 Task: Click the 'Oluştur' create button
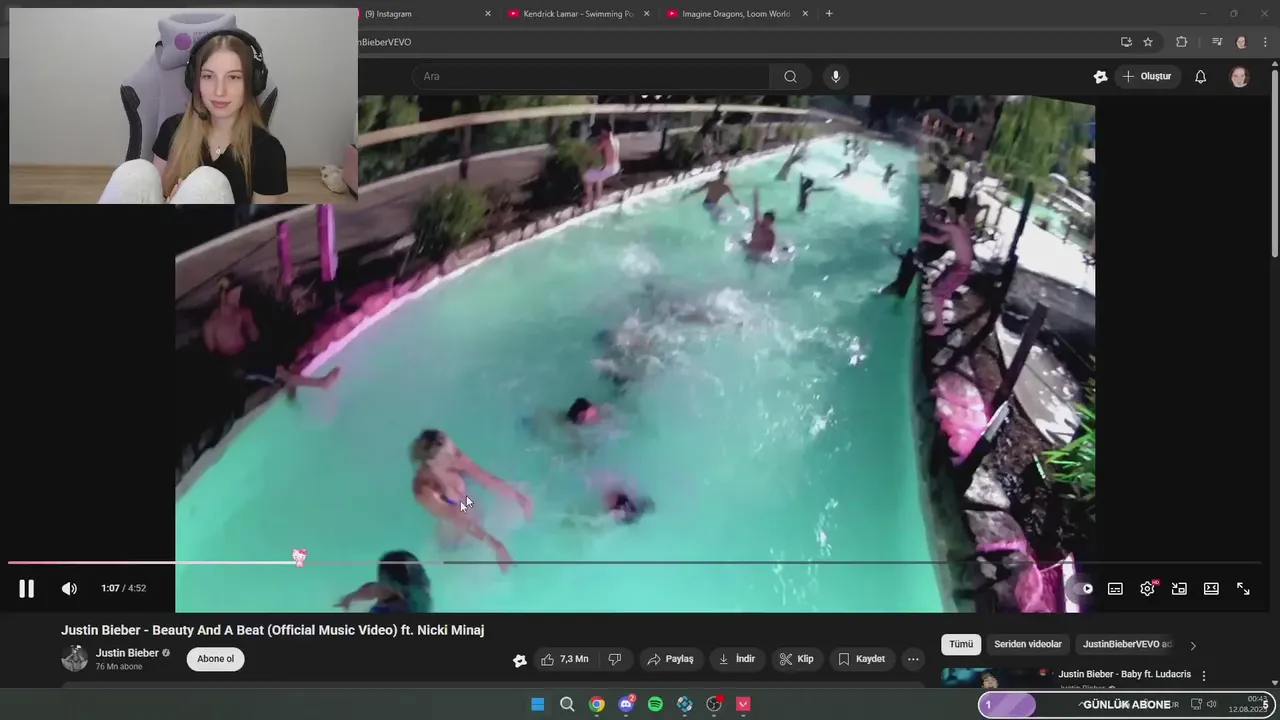[x=1146, y=77]
